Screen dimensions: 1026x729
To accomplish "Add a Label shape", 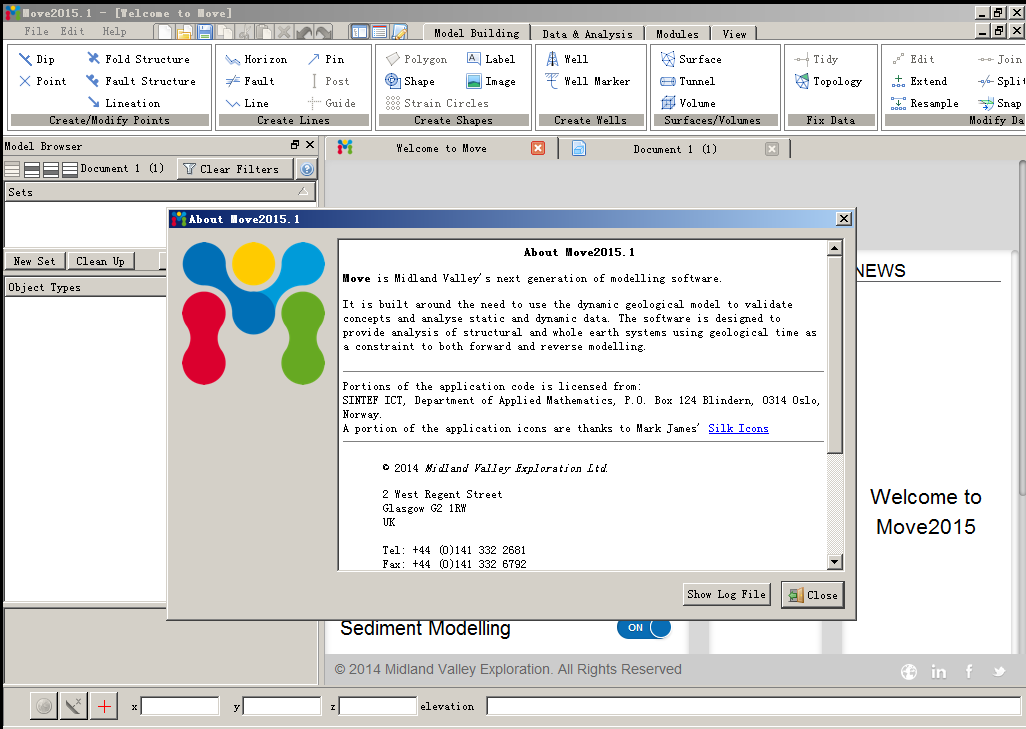I will [491, 60].
